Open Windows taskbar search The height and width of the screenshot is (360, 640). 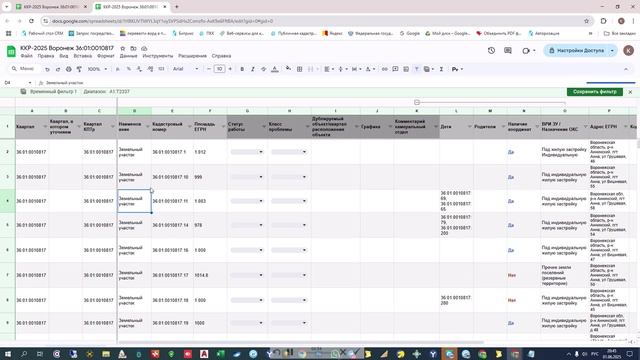(x=24, y=354)
